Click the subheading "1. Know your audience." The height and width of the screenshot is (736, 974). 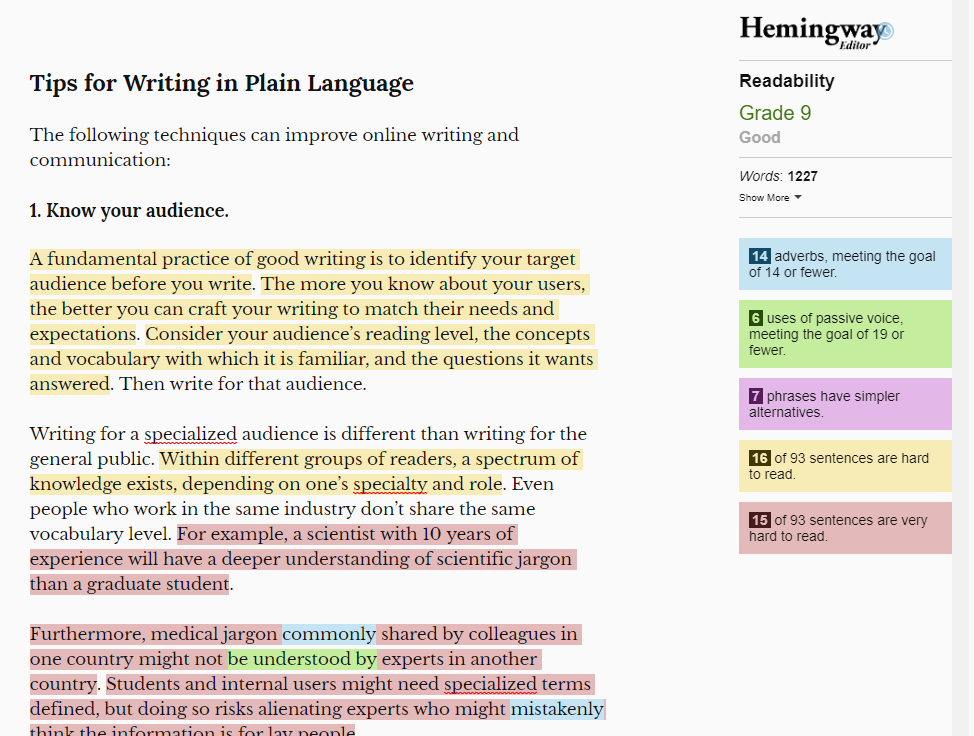pyautogui.click(x=129, y=211)
